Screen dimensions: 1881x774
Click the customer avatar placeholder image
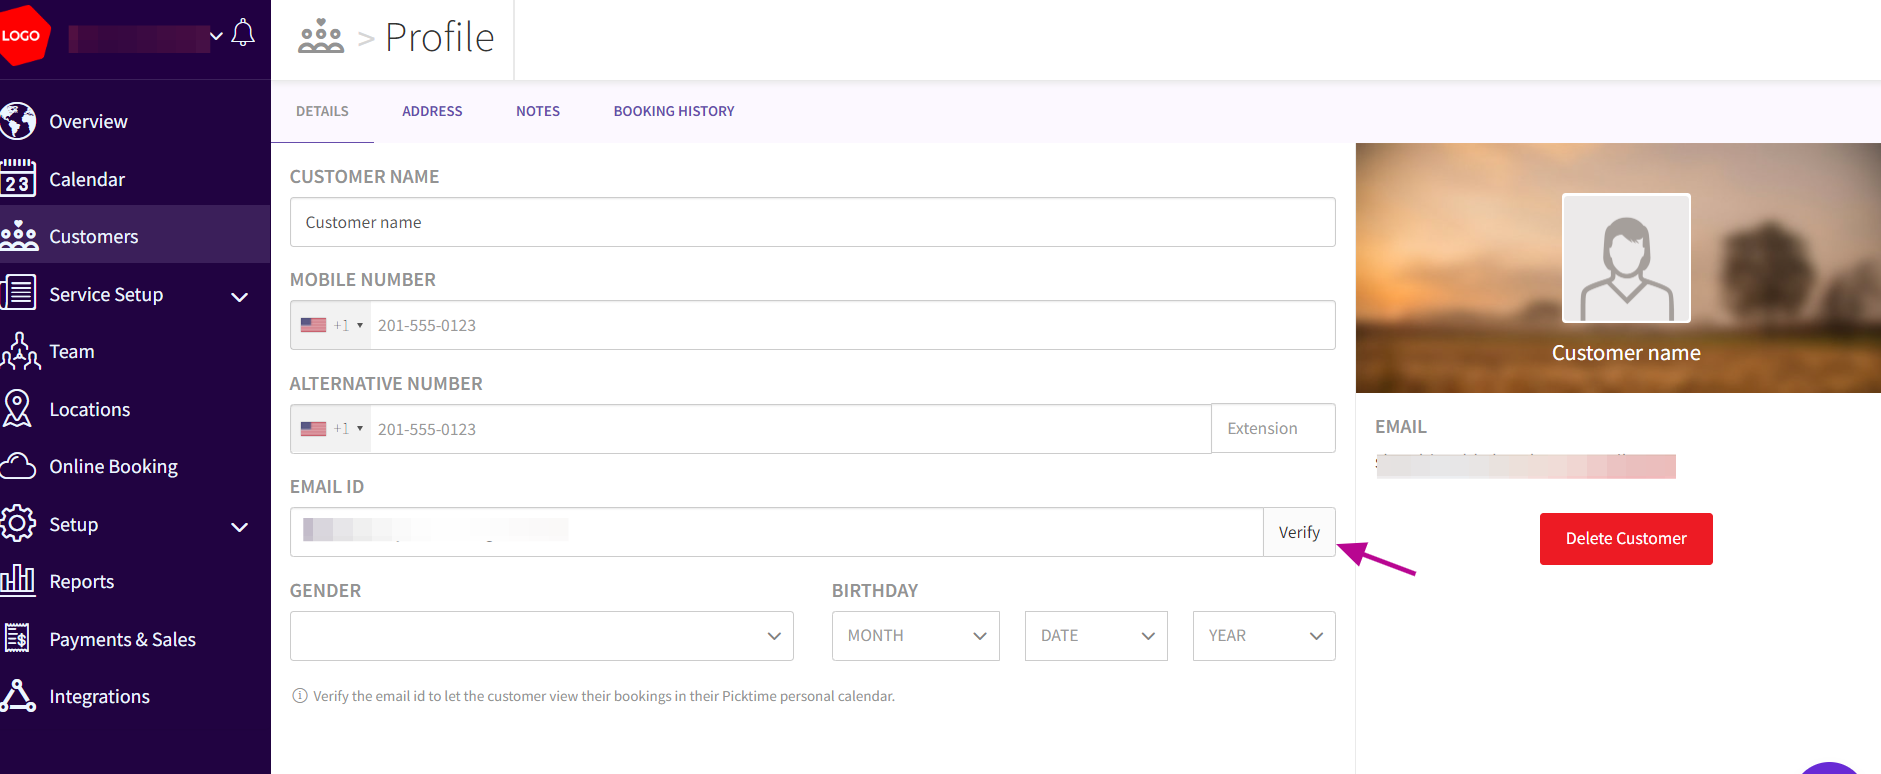[1626, 258]
